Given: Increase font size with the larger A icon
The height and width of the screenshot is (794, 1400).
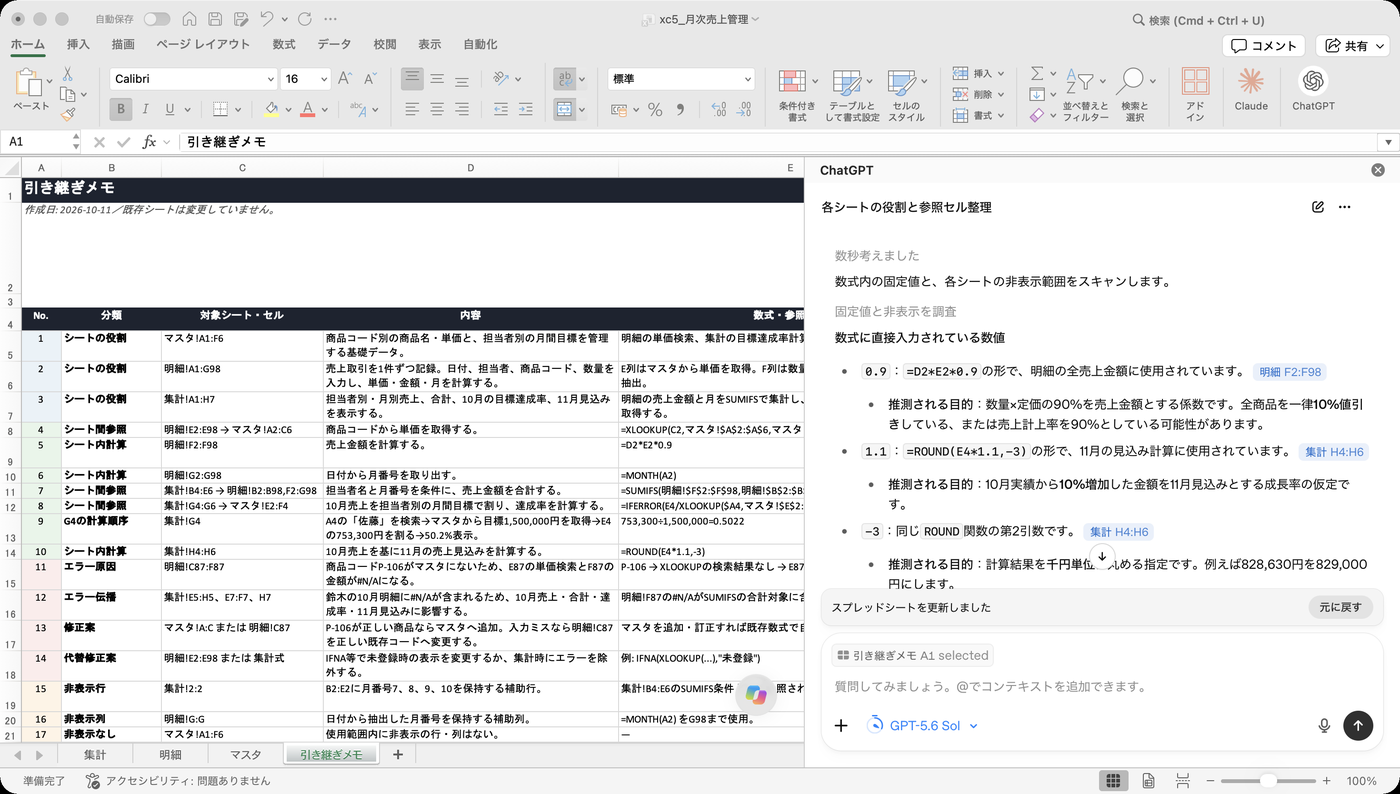Looking at the screenshot, I should [345, 79].
